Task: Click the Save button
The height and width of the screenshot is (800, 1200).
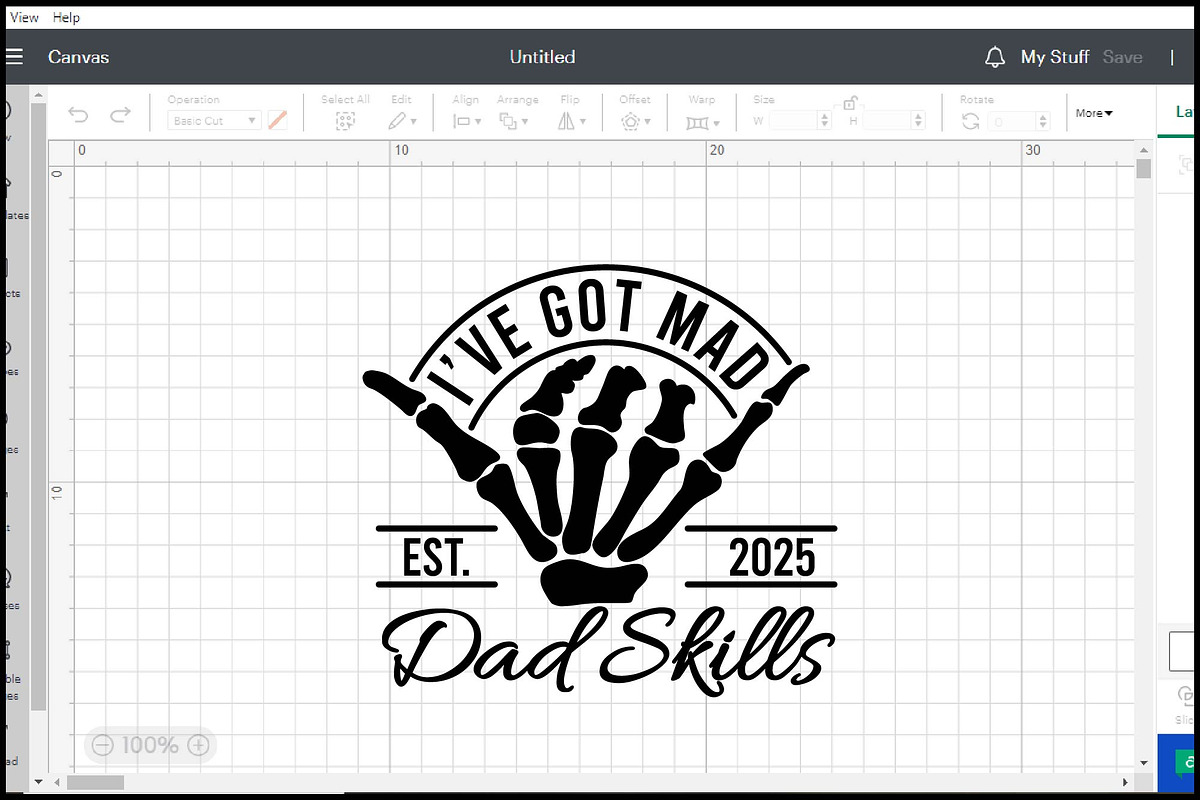Action: coord(1122,57)
